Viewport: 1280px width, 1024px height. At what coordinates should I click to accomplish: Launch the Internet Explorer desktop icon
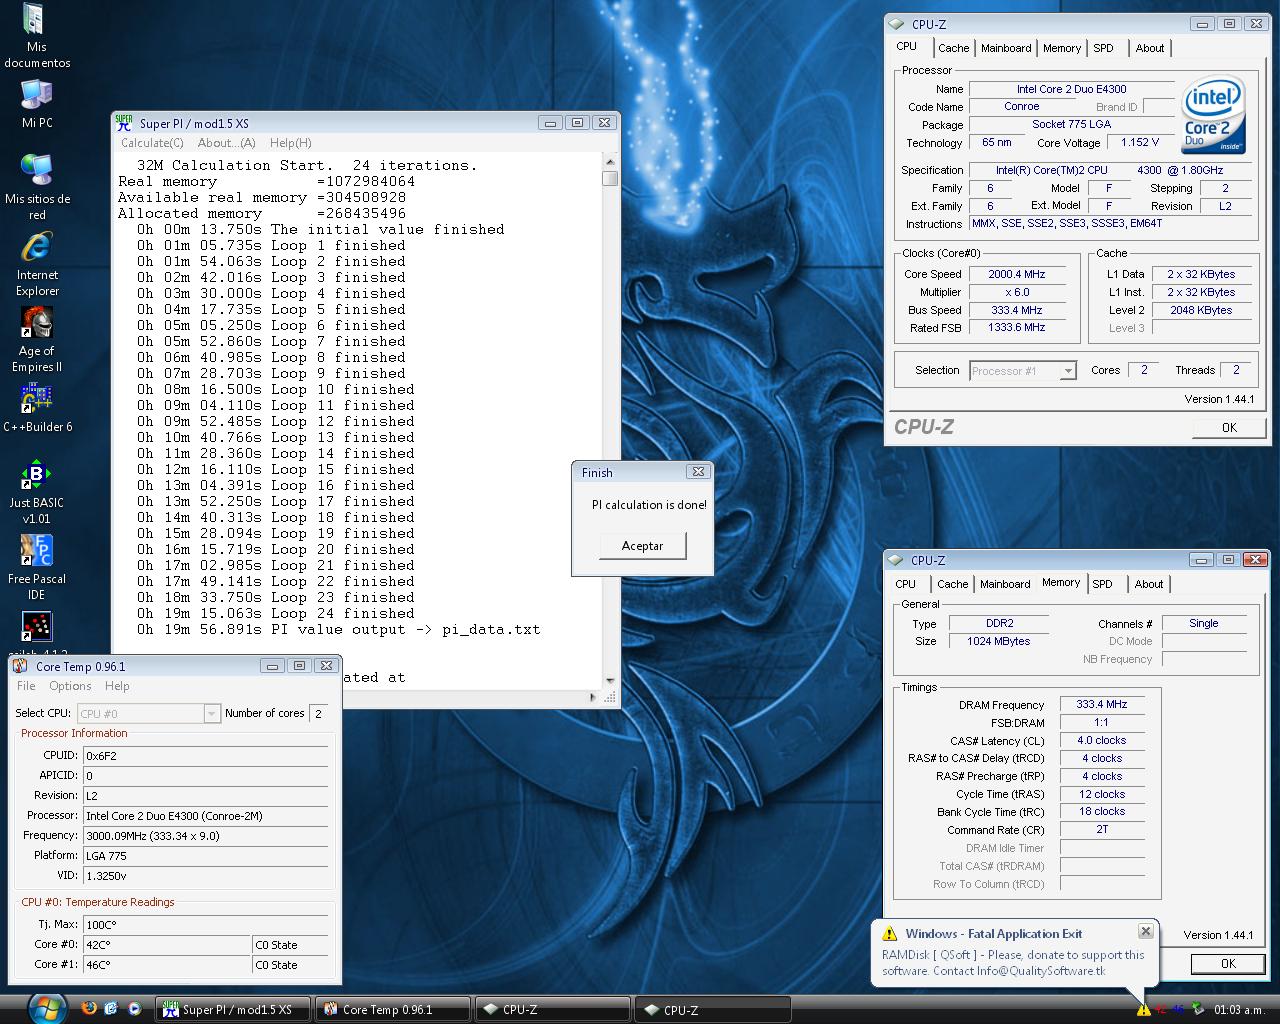[x=37, y=264]
